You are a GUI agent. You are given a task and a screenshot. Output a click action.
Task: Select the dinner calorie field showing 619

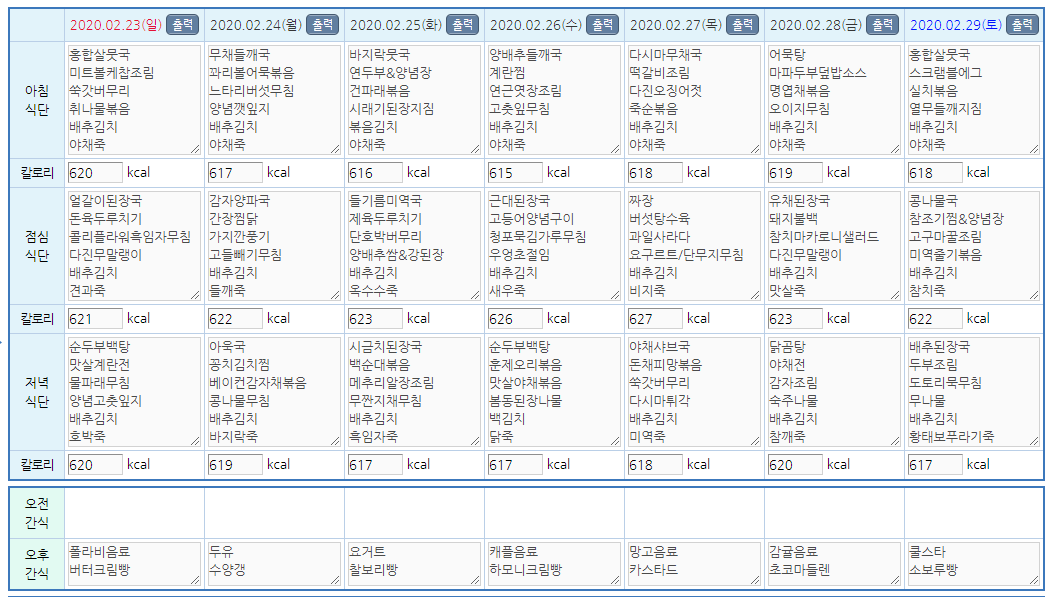[235, 465]
